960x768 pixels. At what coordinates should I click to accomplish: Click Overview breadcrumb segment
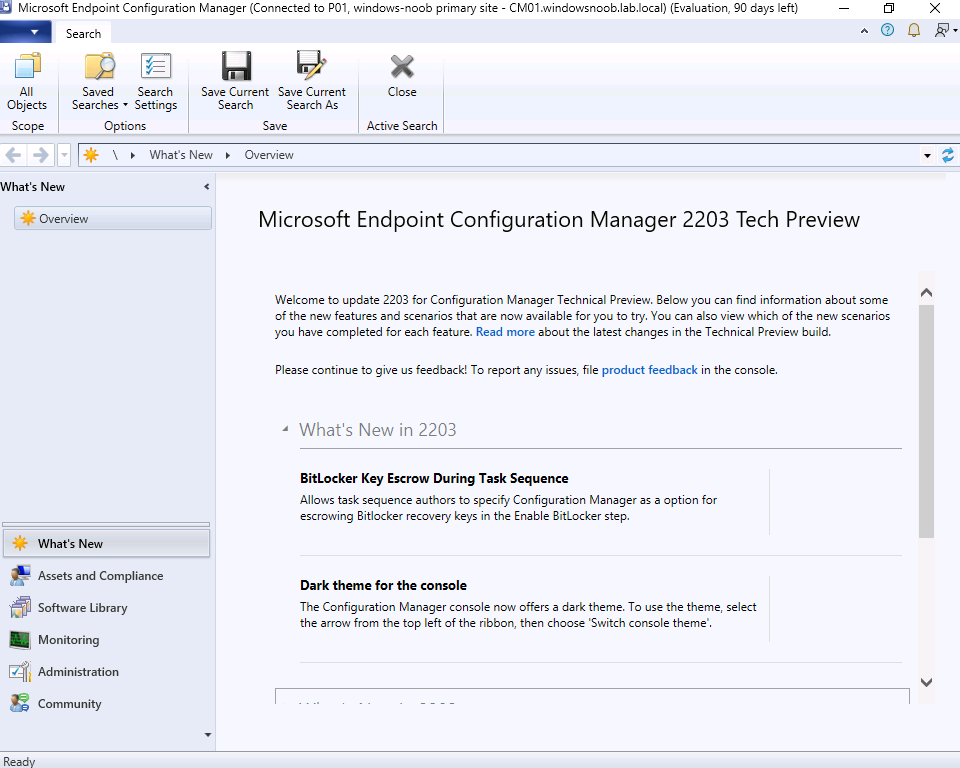[269, 155]
